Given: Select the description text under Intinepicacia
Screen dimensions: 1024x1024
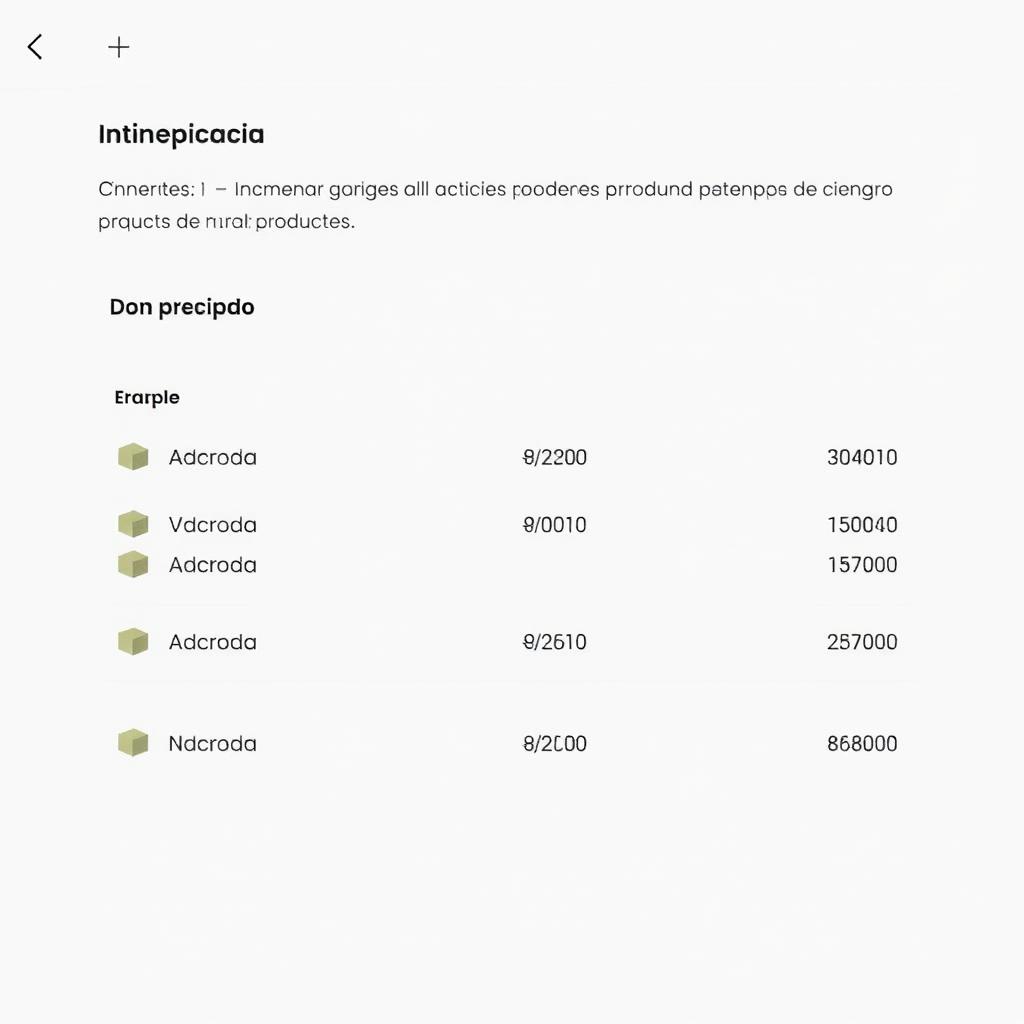Looking at the screenshot, I should pos(494,203).
